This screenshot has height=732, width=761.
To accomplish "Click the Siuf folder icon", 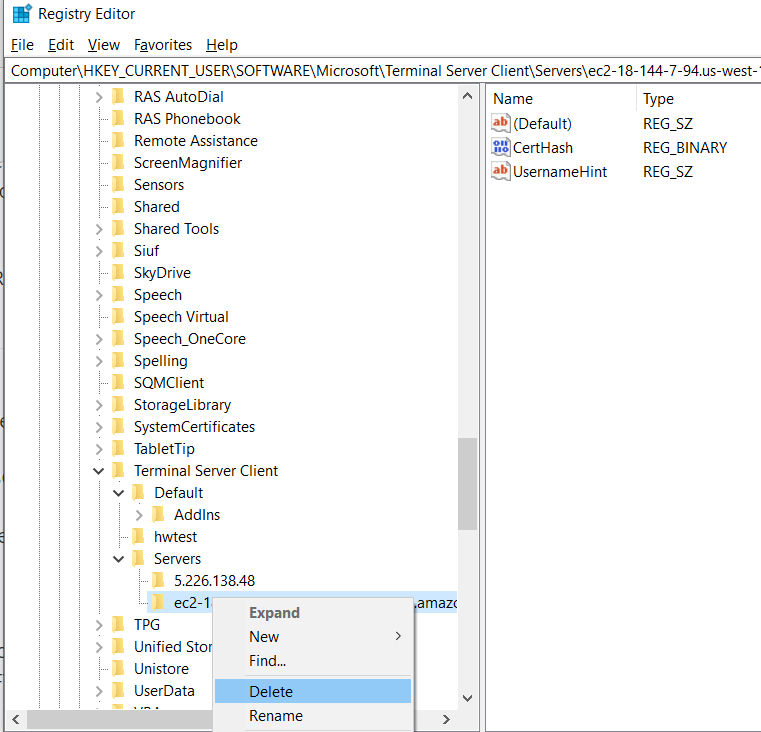I will tap(118, 250).
